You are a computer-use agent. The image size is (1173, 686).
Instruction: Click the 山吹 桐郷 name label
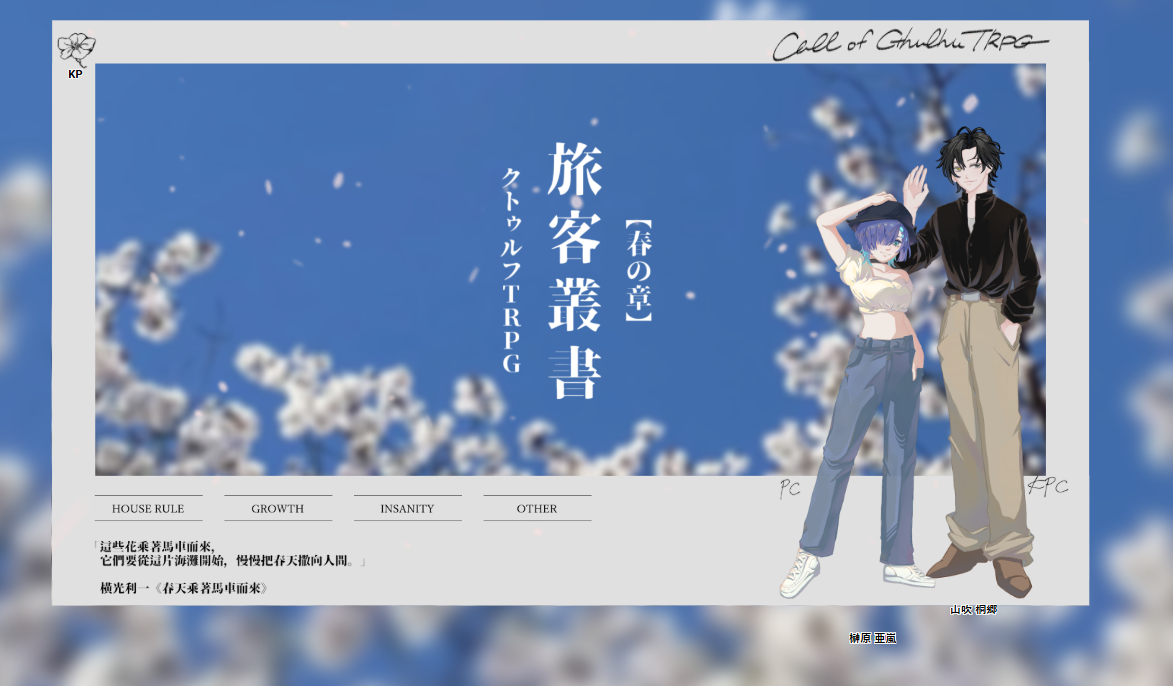(x=973, y=609)
